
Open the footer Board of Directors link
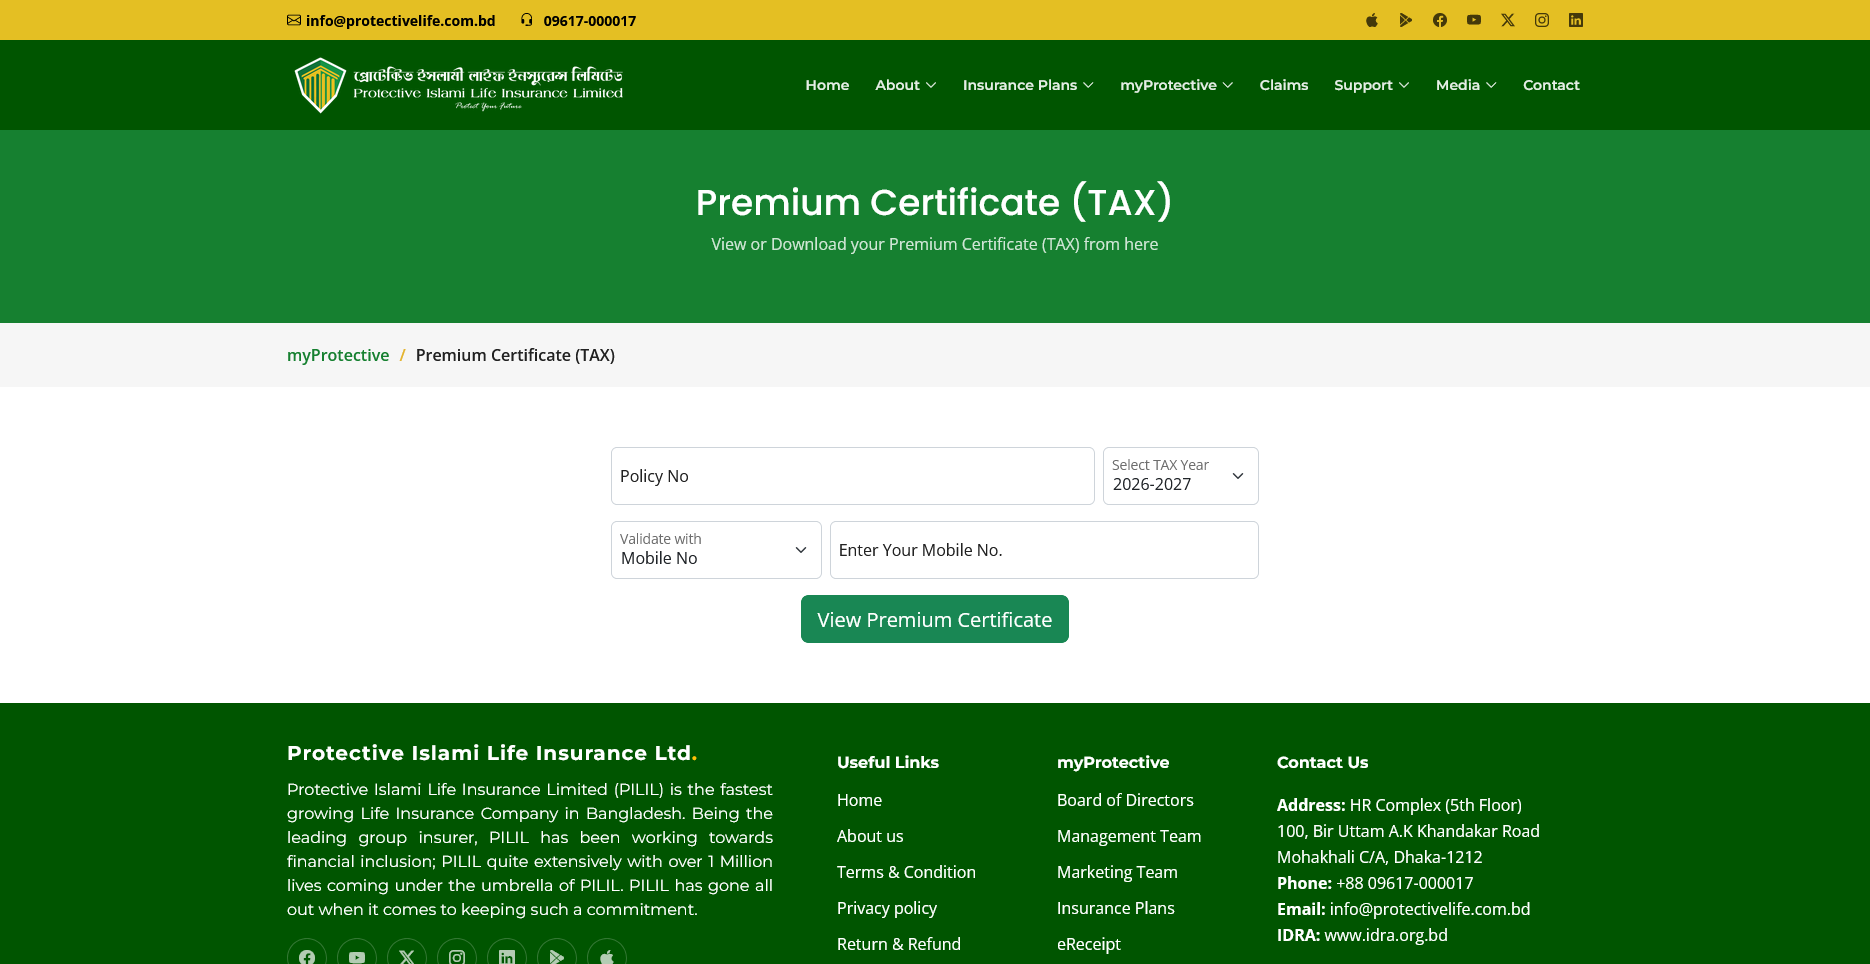coord(1125,800)
